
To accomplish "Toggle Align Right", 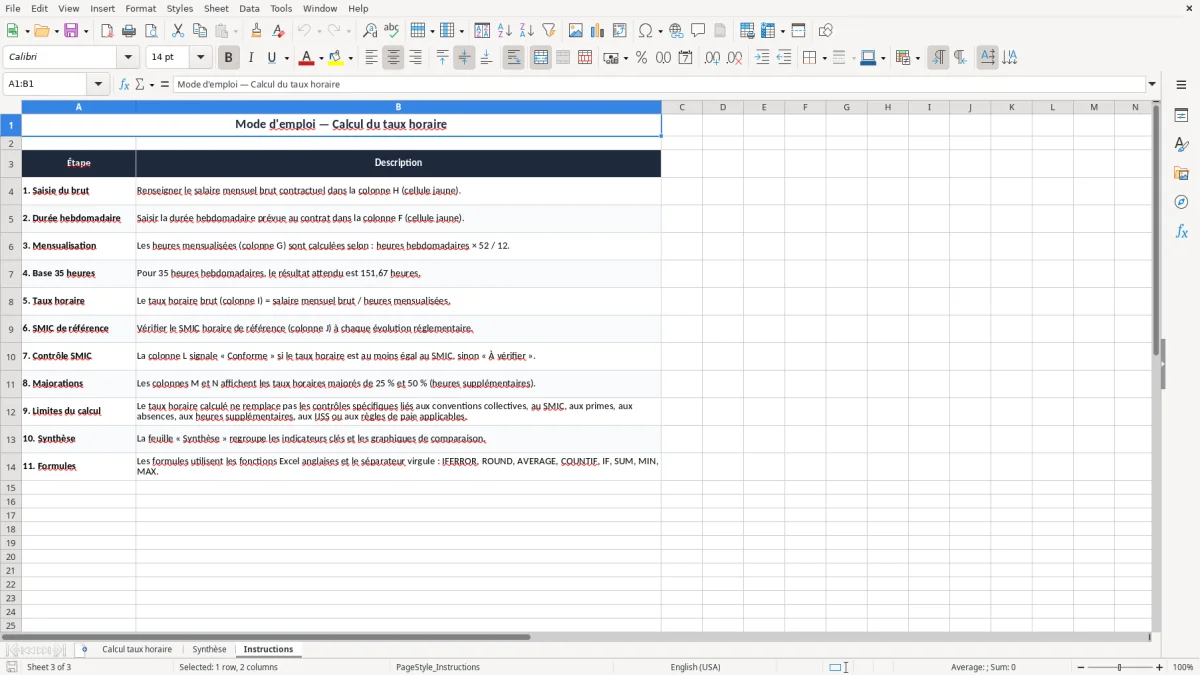I will click(415, 58).
